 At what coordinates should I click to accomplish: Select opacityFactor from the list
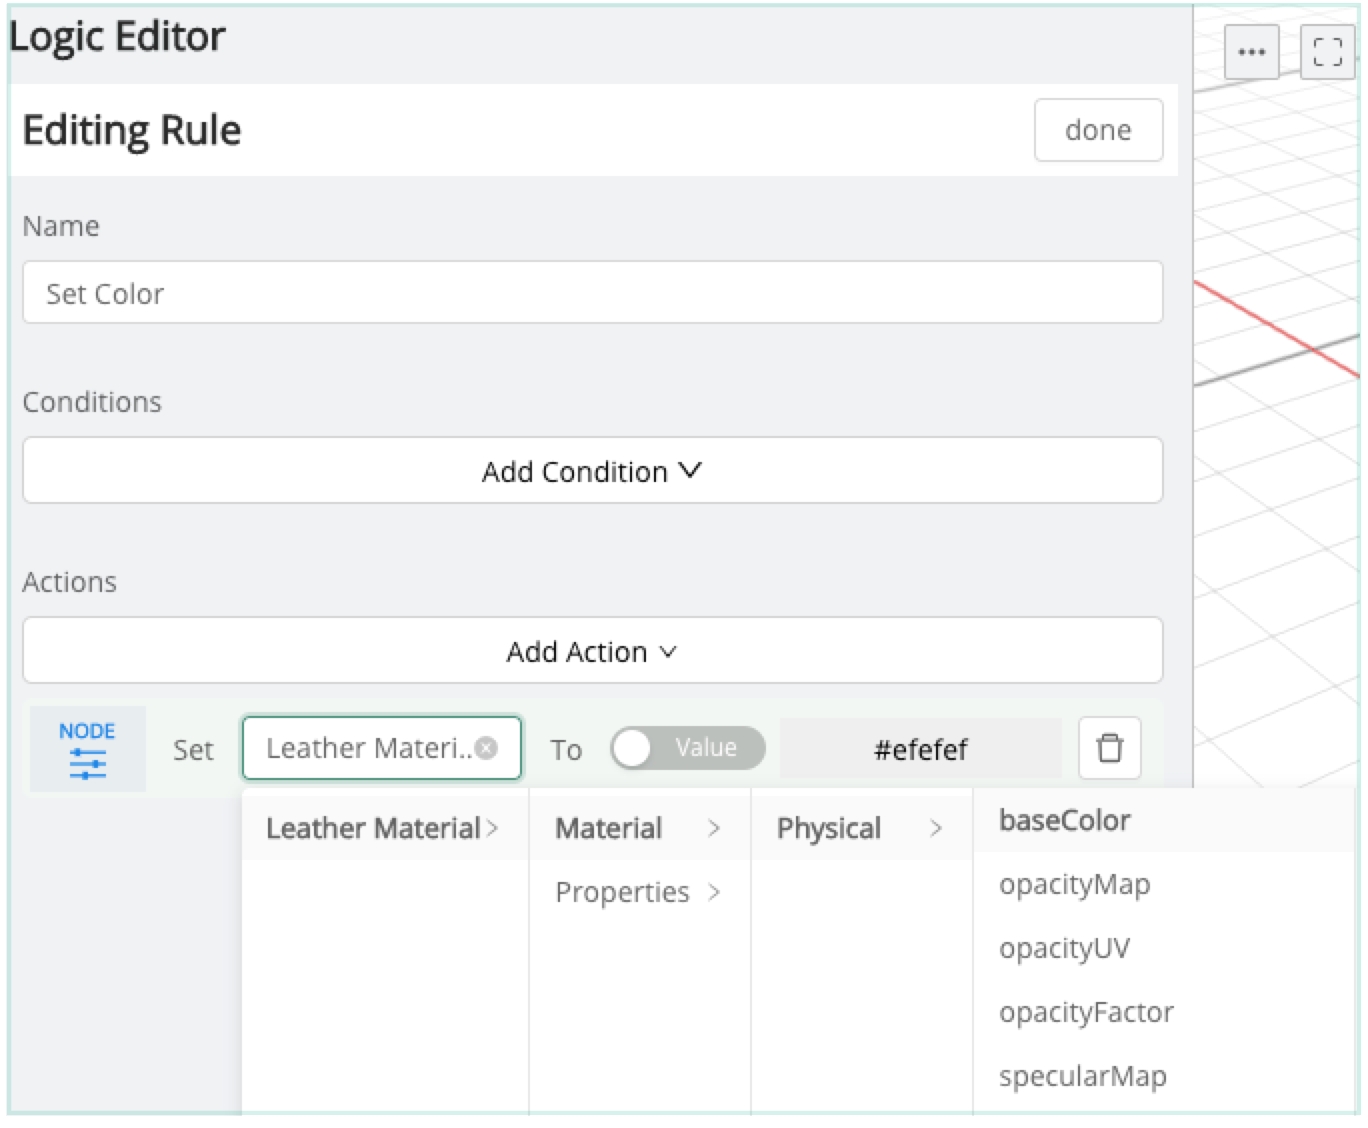pyautogui.click(x=1086, y=1012)
